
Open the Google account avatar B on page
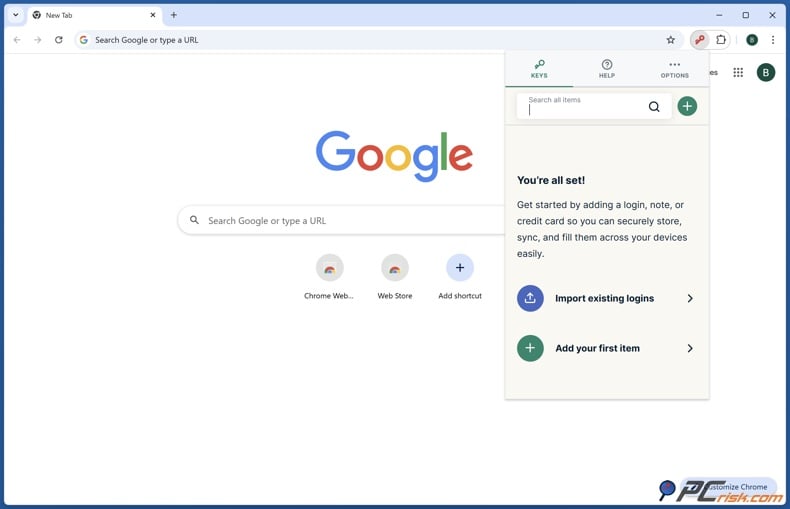point(766,73)
